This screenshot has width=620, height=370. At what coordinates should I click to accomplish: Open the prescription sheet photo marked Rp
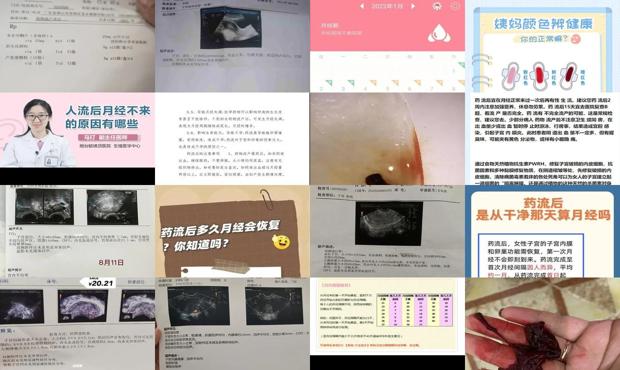78,46
